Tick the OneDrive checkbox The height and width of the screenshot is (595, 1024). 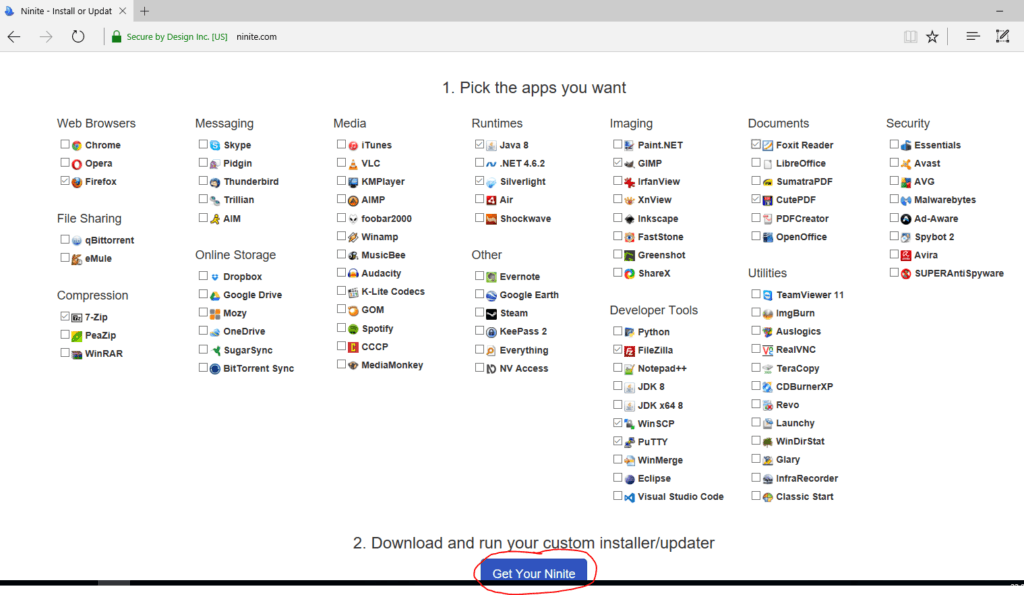tap(203, 331)
